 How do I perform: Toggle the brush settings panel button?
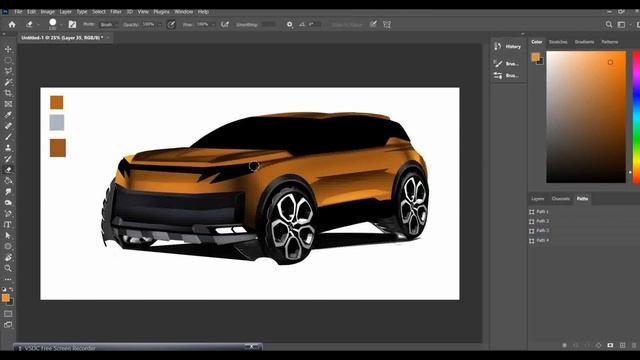tap(72, 24)
